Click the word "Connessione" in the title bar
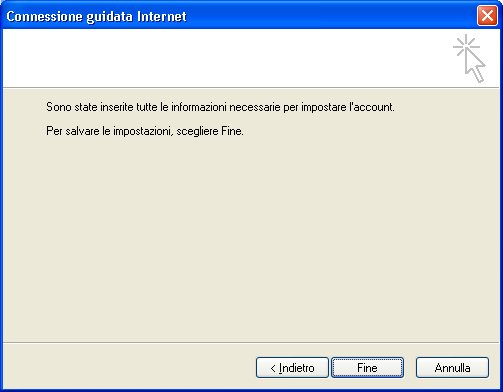 (x=44, y=16)
